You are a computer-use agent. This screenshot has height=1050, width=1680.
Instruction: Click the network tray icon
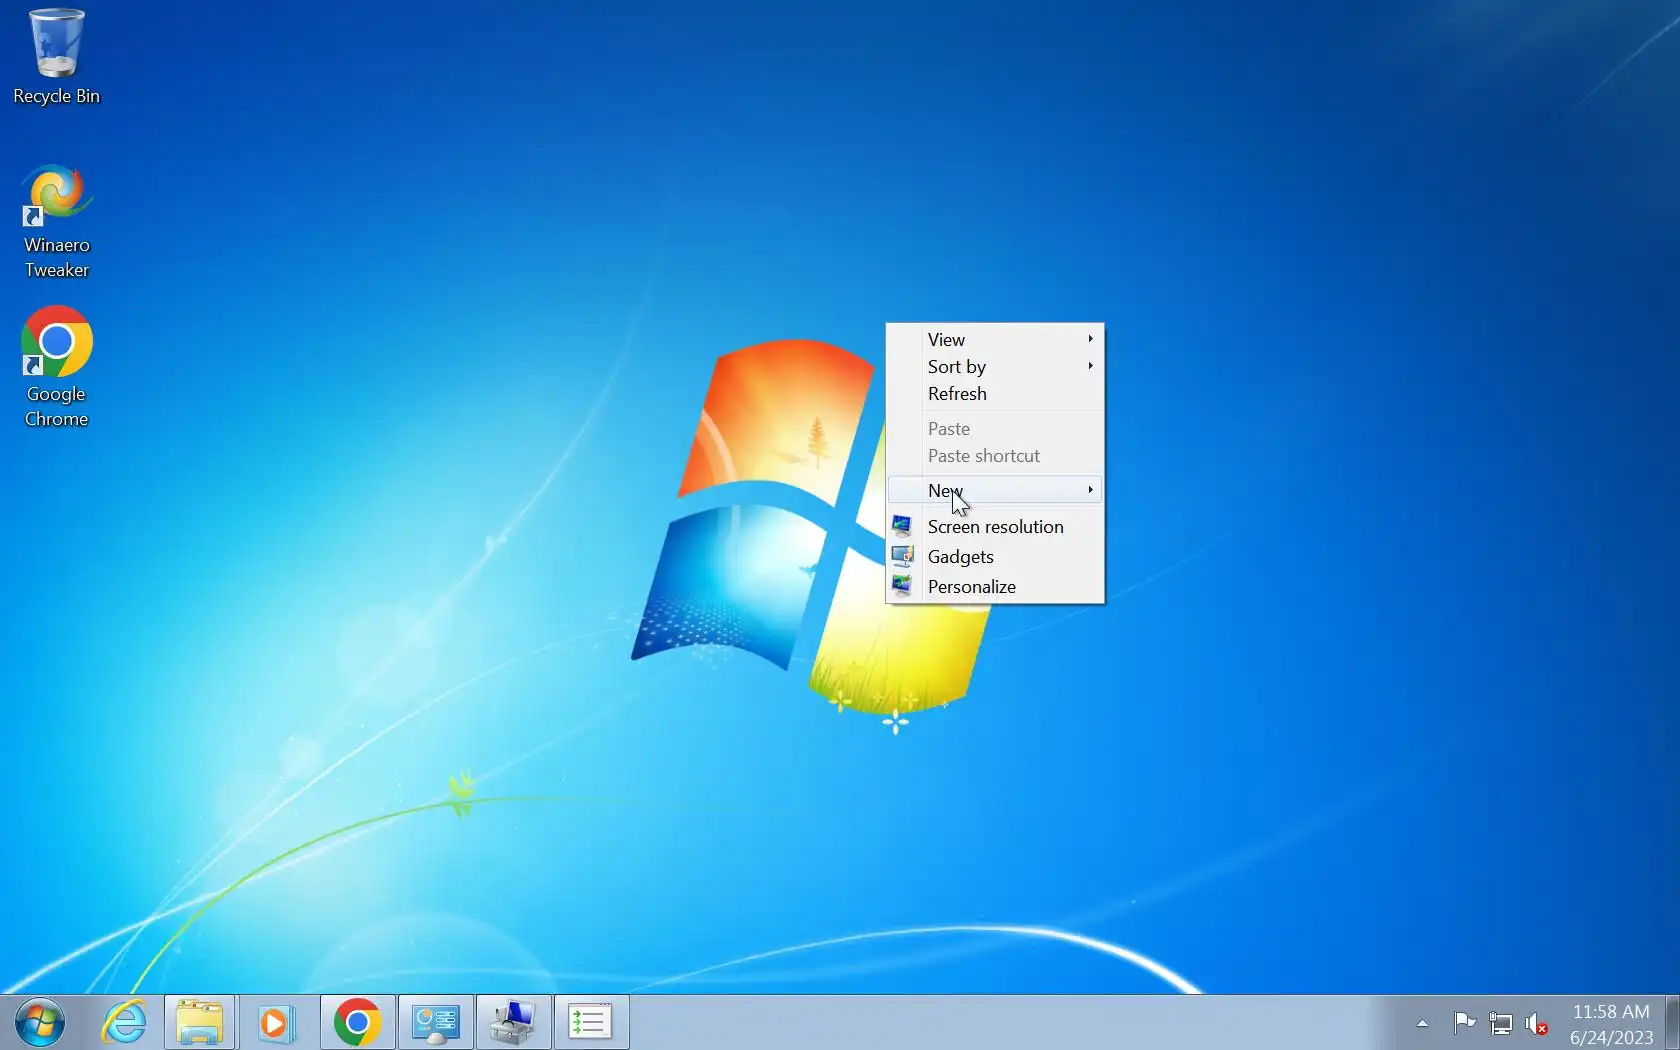[1501, 1023]
